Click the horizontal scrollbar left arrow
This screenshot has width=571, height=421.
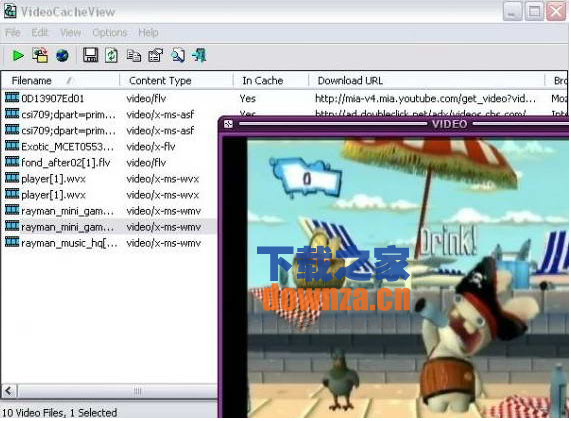click(9, 392)
